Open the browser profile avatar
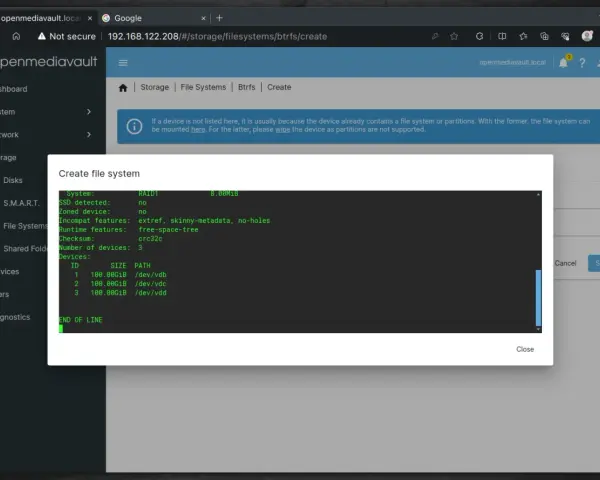Image resolution: width=600 pixels, height=480 pixels. click(587, 36)
